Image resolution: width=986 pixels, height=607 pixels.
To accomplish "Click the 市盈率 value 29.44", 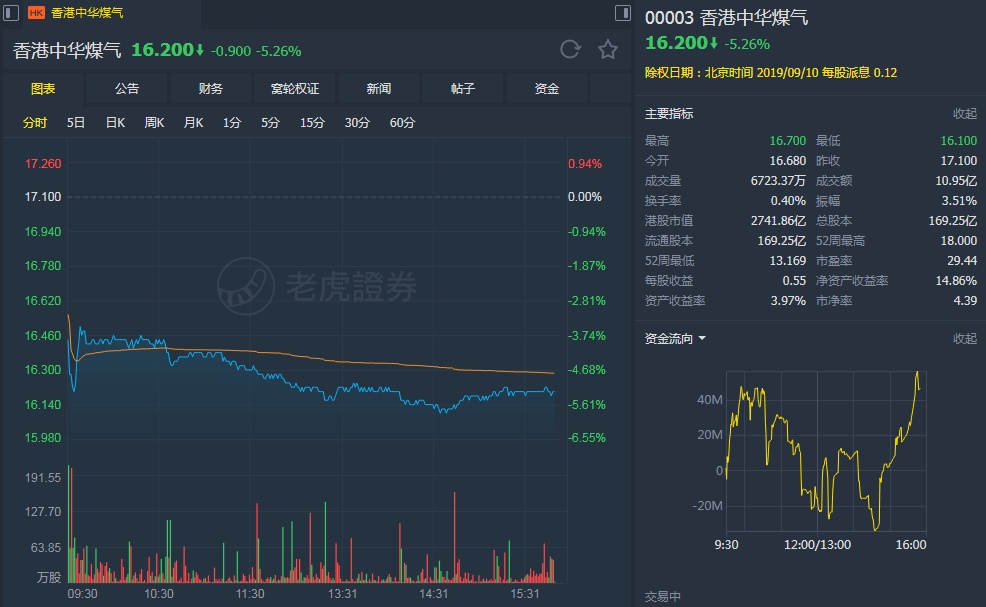I will click(x=962, y=261).
